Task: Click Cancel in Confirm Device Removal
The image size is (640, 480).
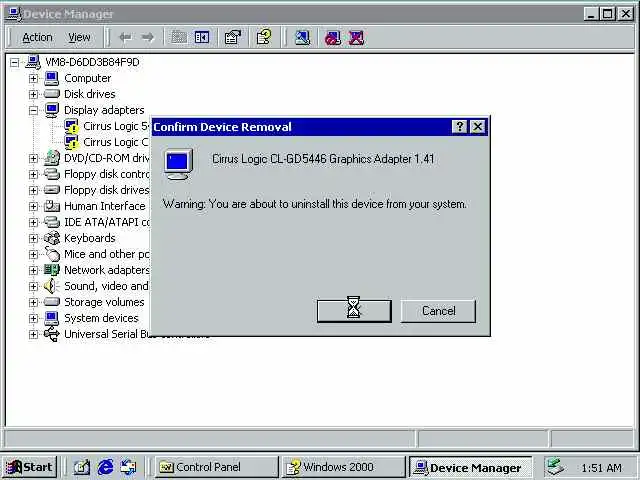Action: [x=438, y=311]
